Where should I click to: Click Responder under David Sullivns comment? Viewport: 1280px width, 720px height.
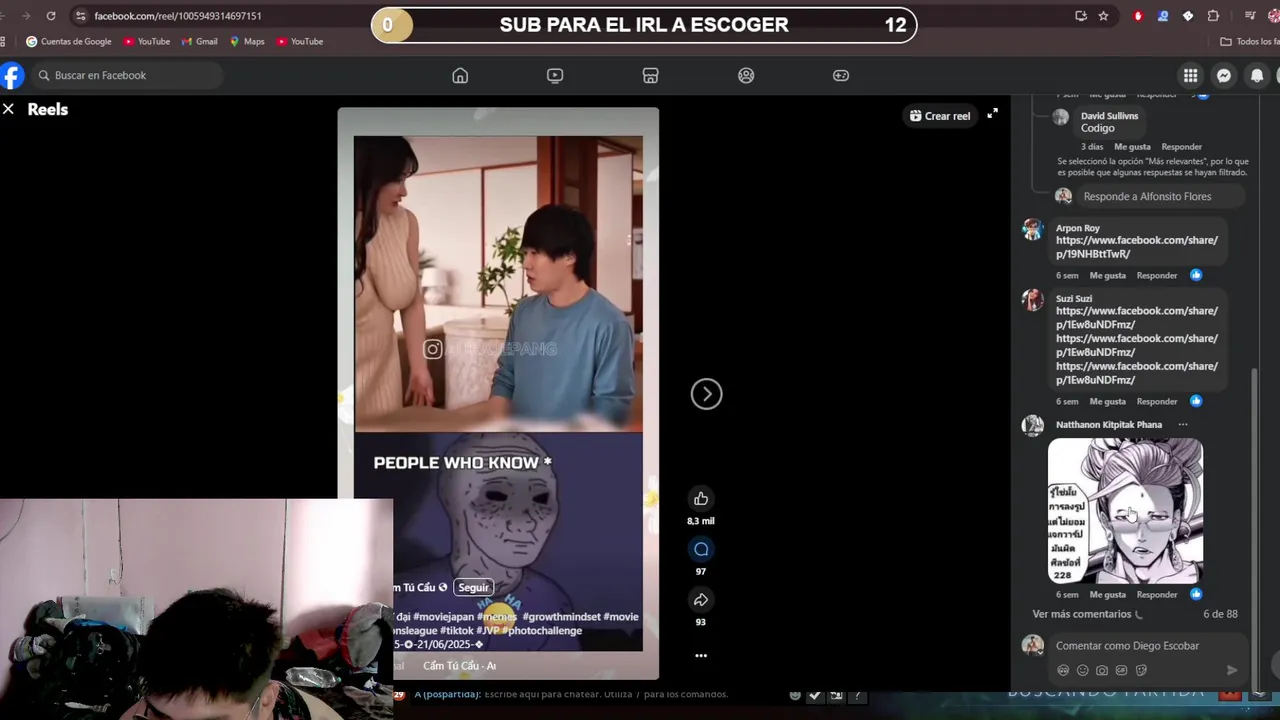click(x=1181, y=146)
